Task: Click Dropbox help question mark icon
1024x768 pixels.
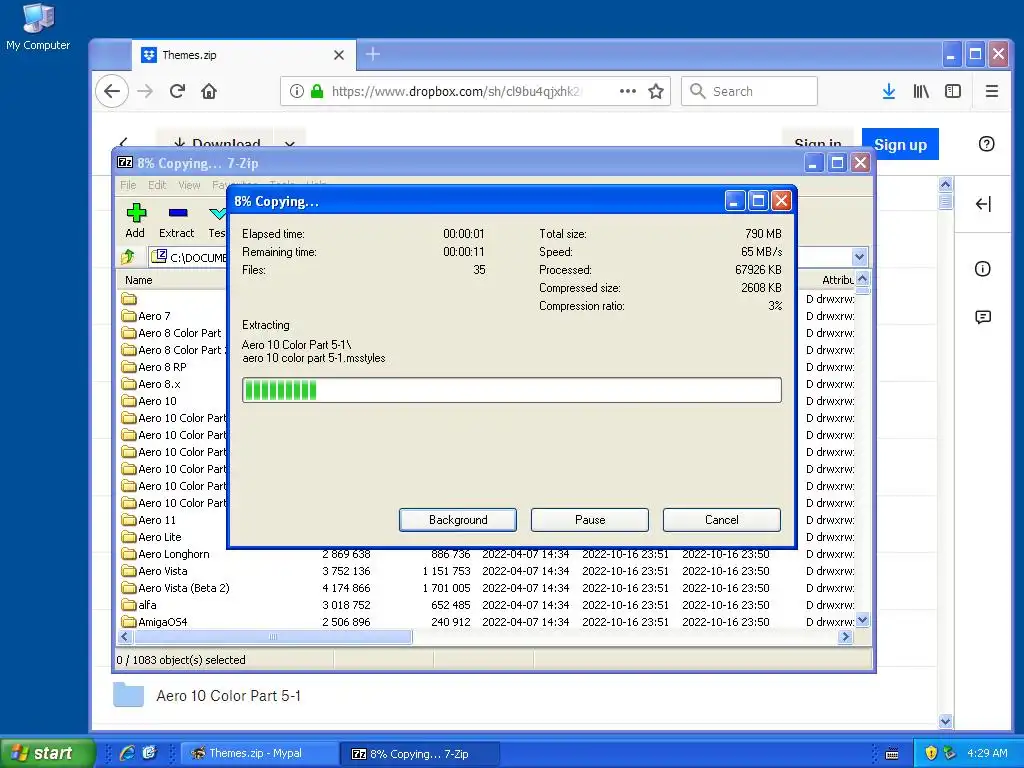Action: pyautogui.click(x=986, y=144)
